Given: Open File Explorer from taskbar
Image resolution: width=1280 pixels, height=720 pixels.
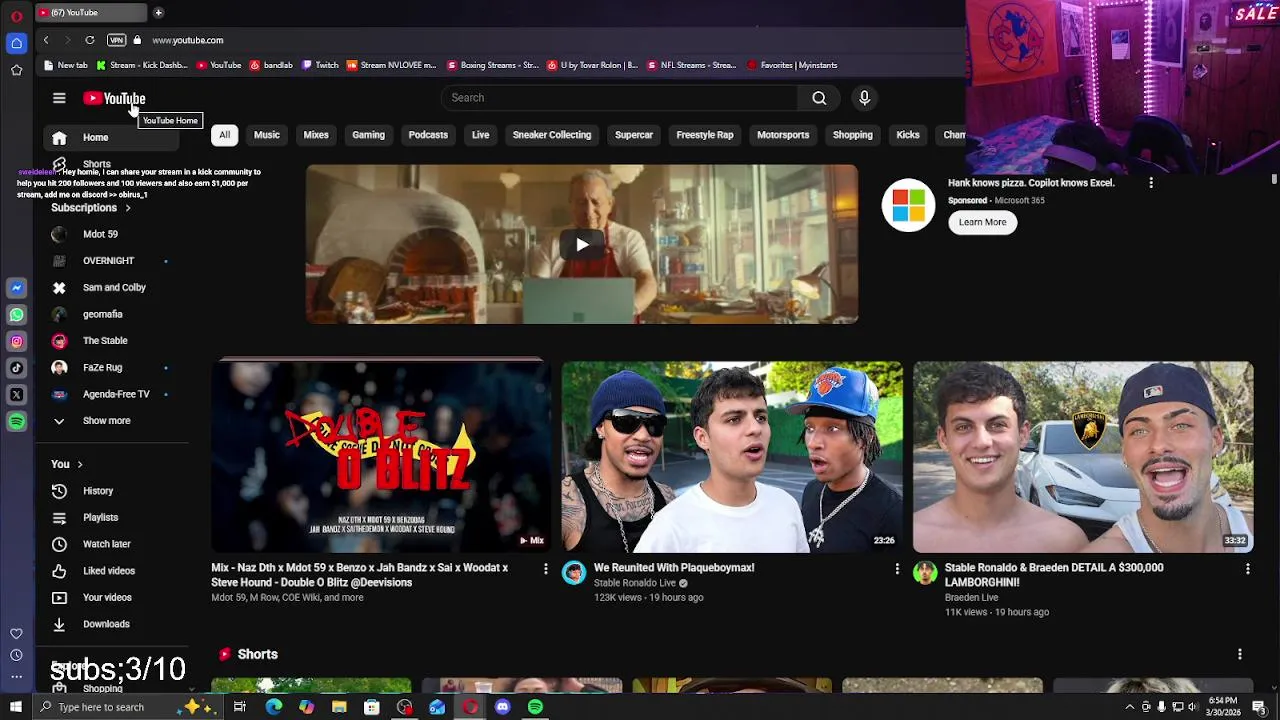Looking at the screenshot, I should [339, 707].
